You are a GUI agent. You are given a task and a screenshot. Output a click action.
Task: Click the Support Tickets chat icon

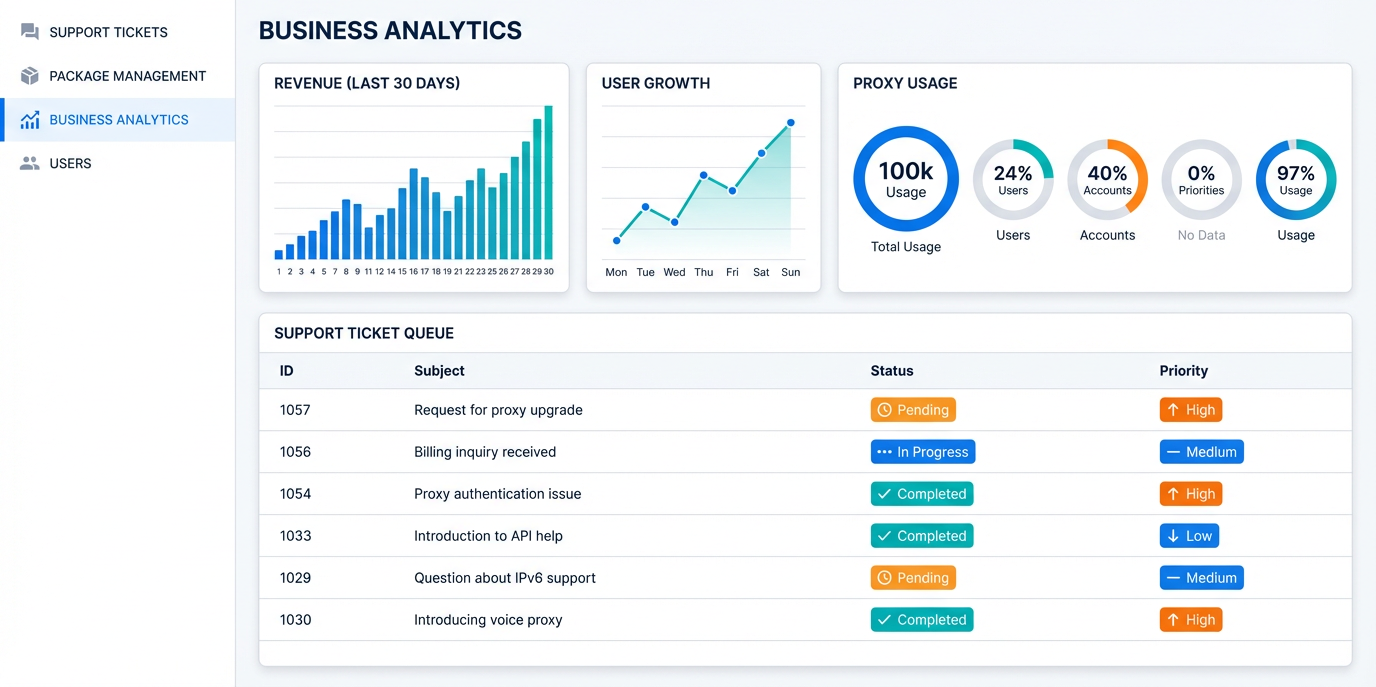click(30, 32)
